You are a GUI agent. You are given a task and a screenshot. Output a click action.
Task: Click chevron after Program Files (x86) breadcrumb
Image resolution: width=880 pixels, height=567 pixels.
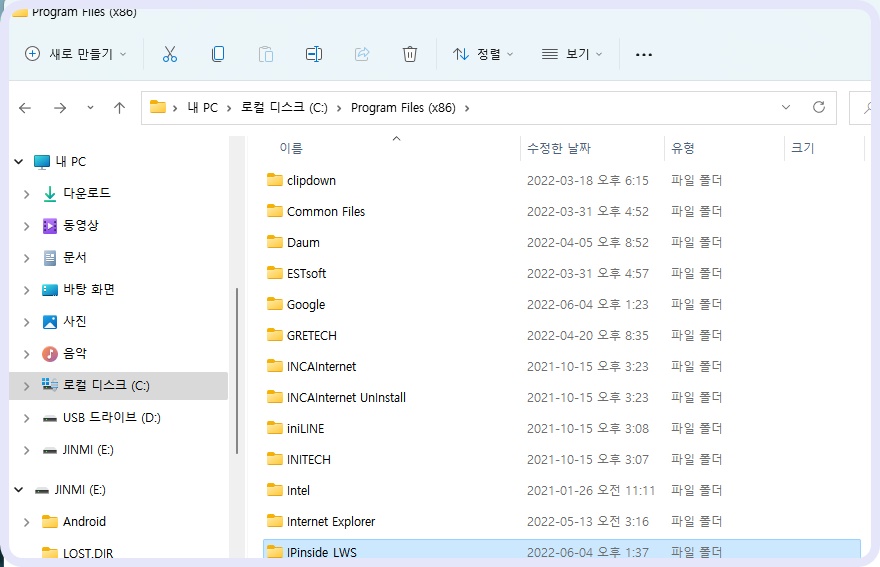[x=467, y=108]
